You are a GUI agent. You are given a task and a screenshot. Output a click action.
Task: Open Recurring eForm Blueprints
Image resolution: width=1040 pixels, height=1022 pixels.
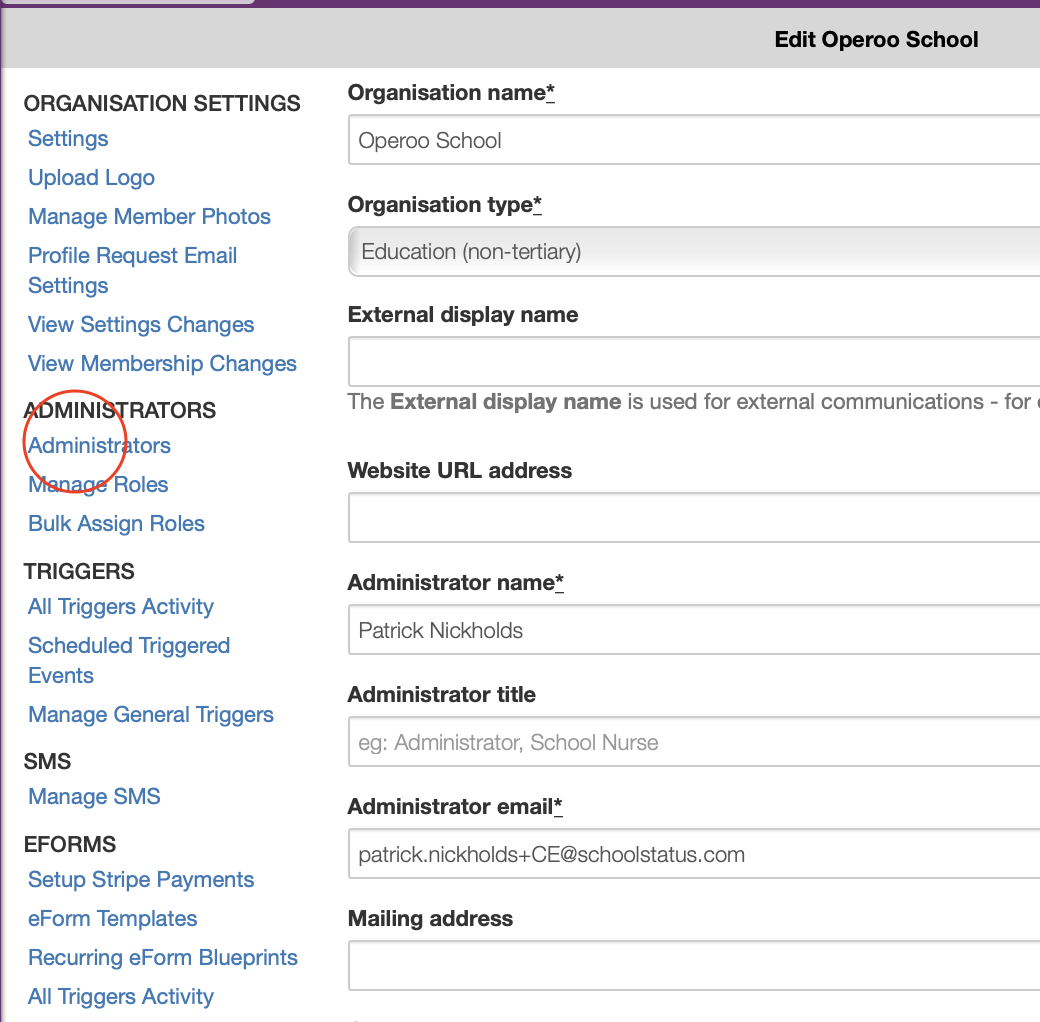(163, 958)
